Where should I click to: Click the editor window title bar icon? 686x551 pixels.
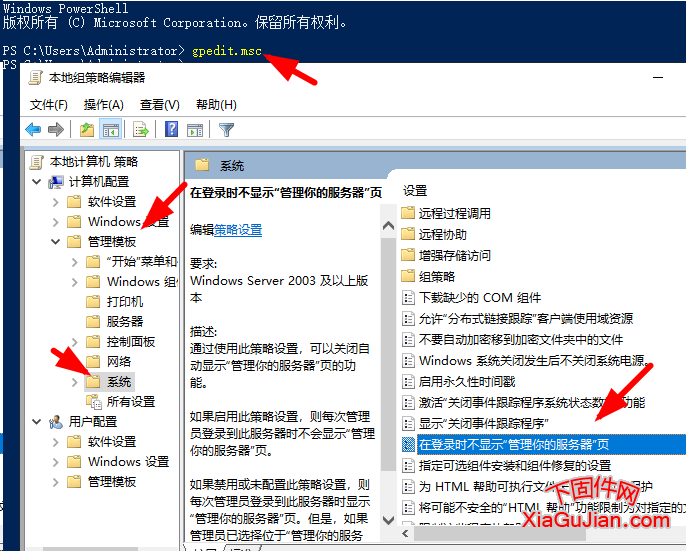(35, 78)
